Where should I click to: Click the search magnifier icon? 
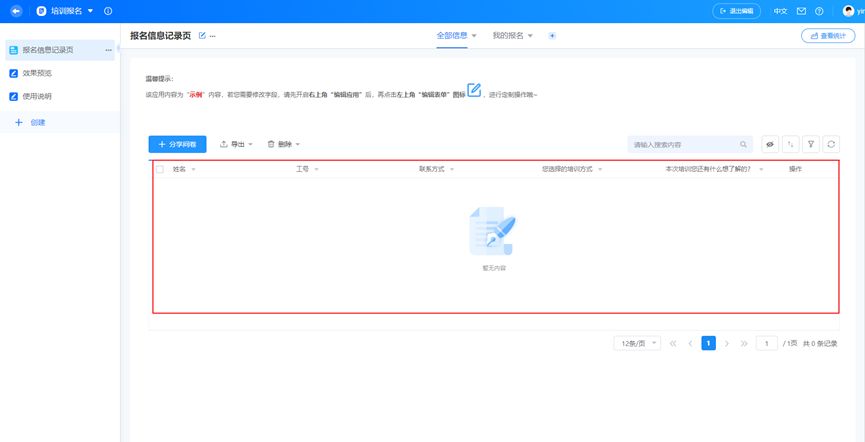point(743,145)
